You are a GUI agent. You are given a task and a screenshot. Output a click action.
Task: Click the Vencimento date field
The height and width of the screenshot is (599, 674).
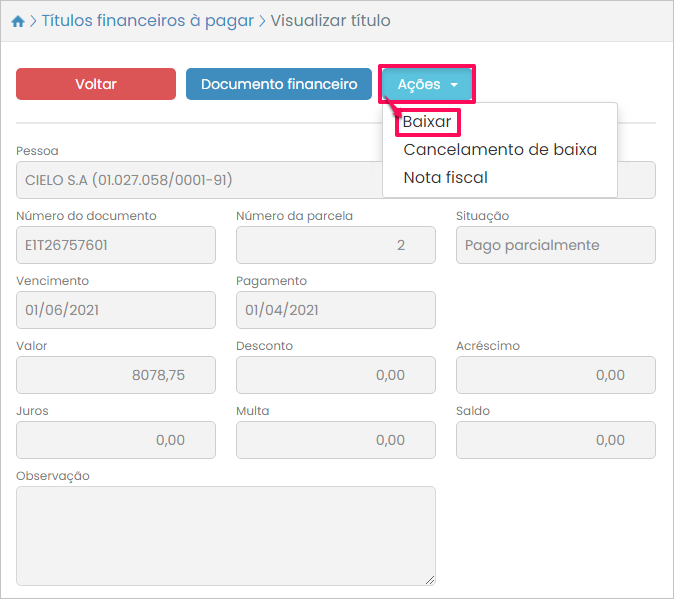click(x=116, y=310)
